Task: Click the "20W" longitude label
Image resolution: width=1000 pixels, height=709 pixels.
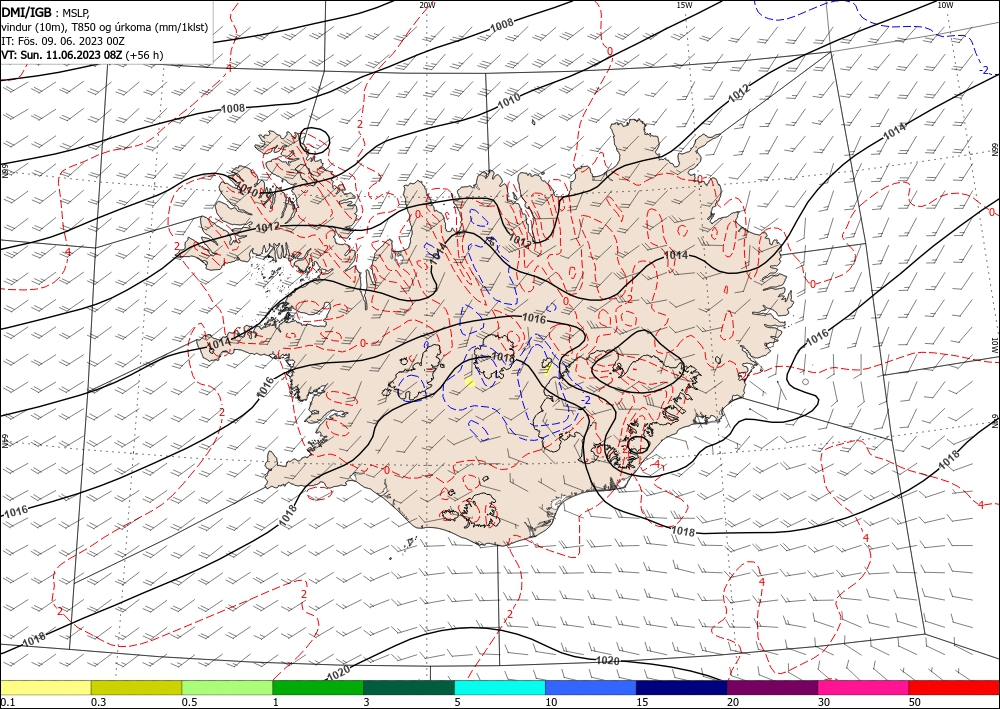Action: (427, 5)
